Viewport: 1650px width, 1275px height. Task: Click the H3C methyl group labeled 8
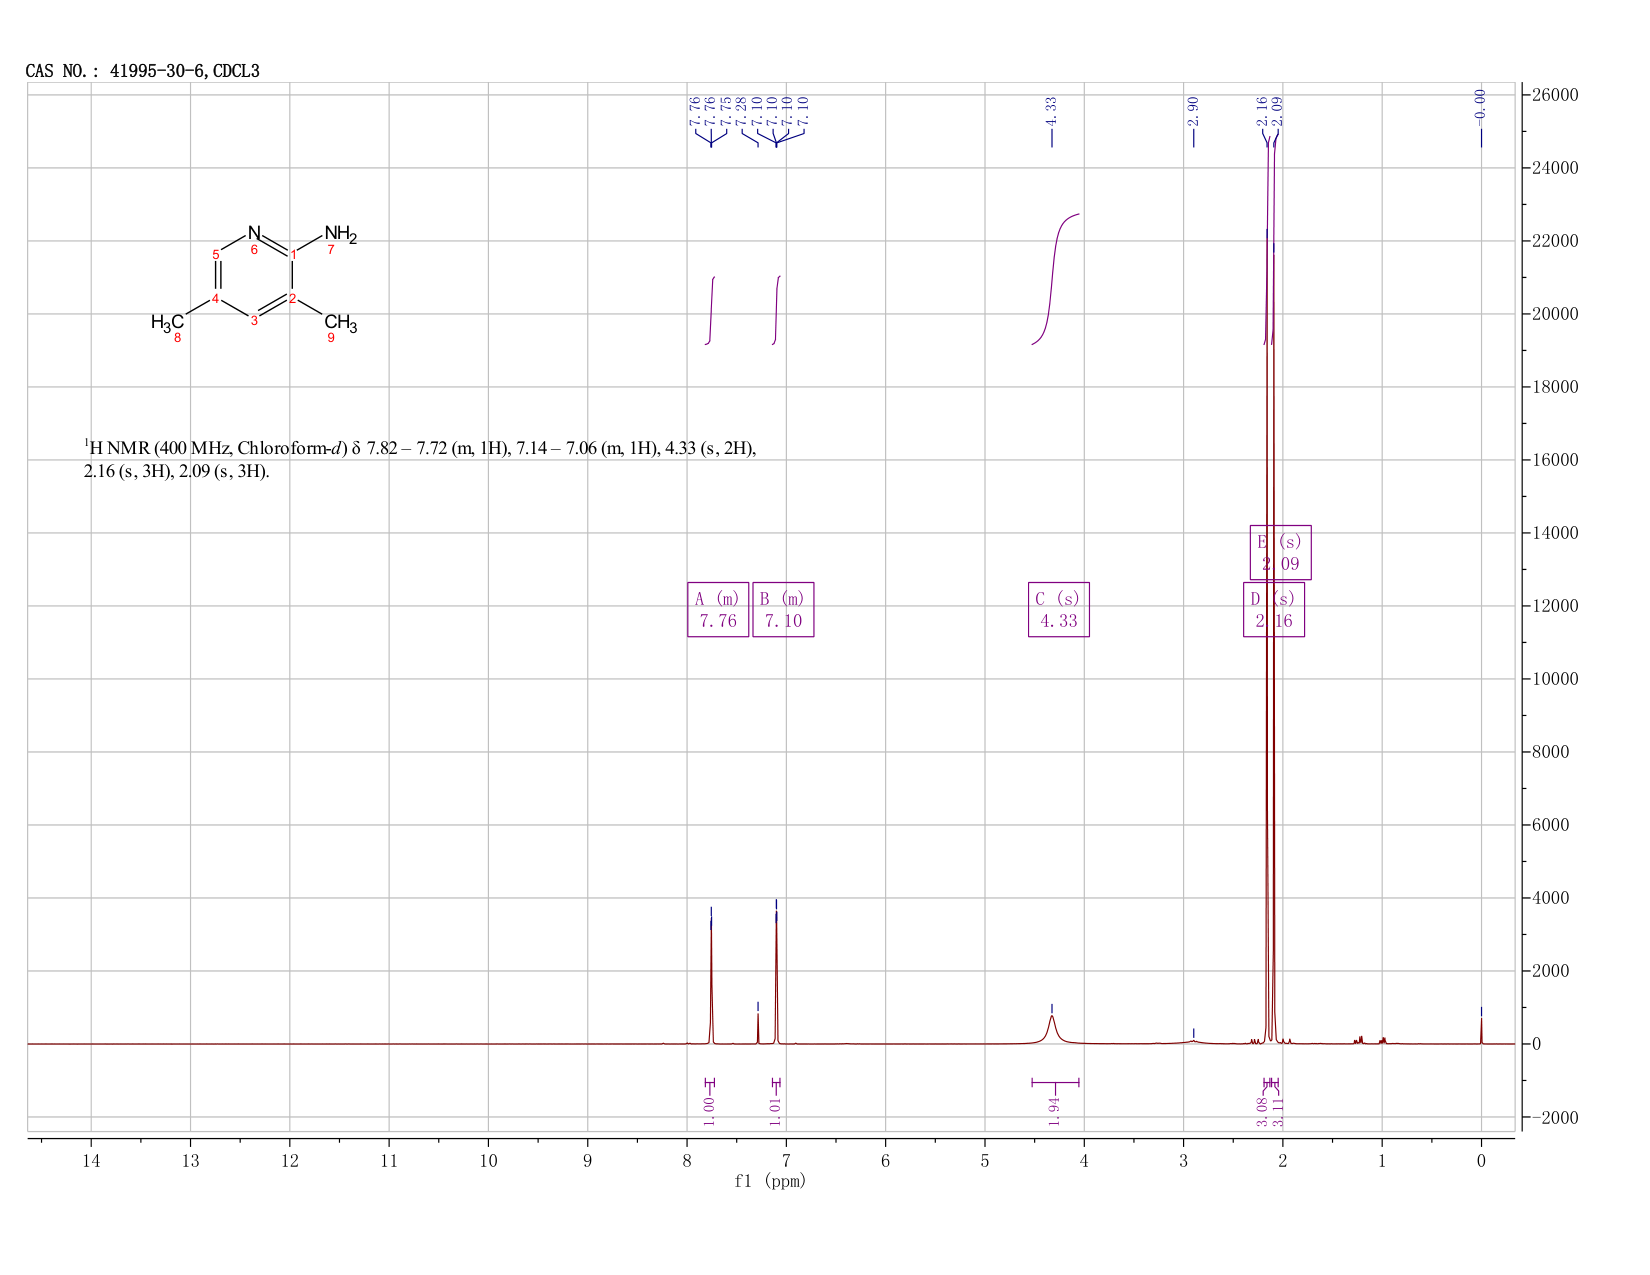point(167,322)
